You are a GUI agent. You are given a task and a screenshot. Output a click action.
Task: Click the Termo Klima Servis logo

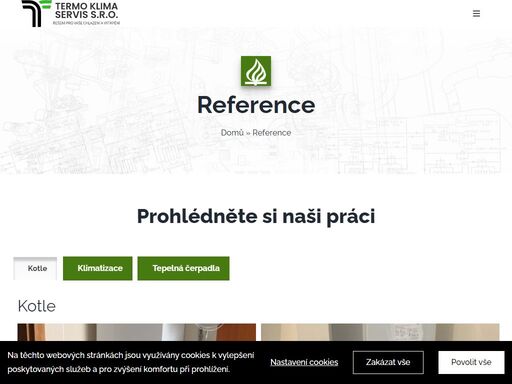70,13
